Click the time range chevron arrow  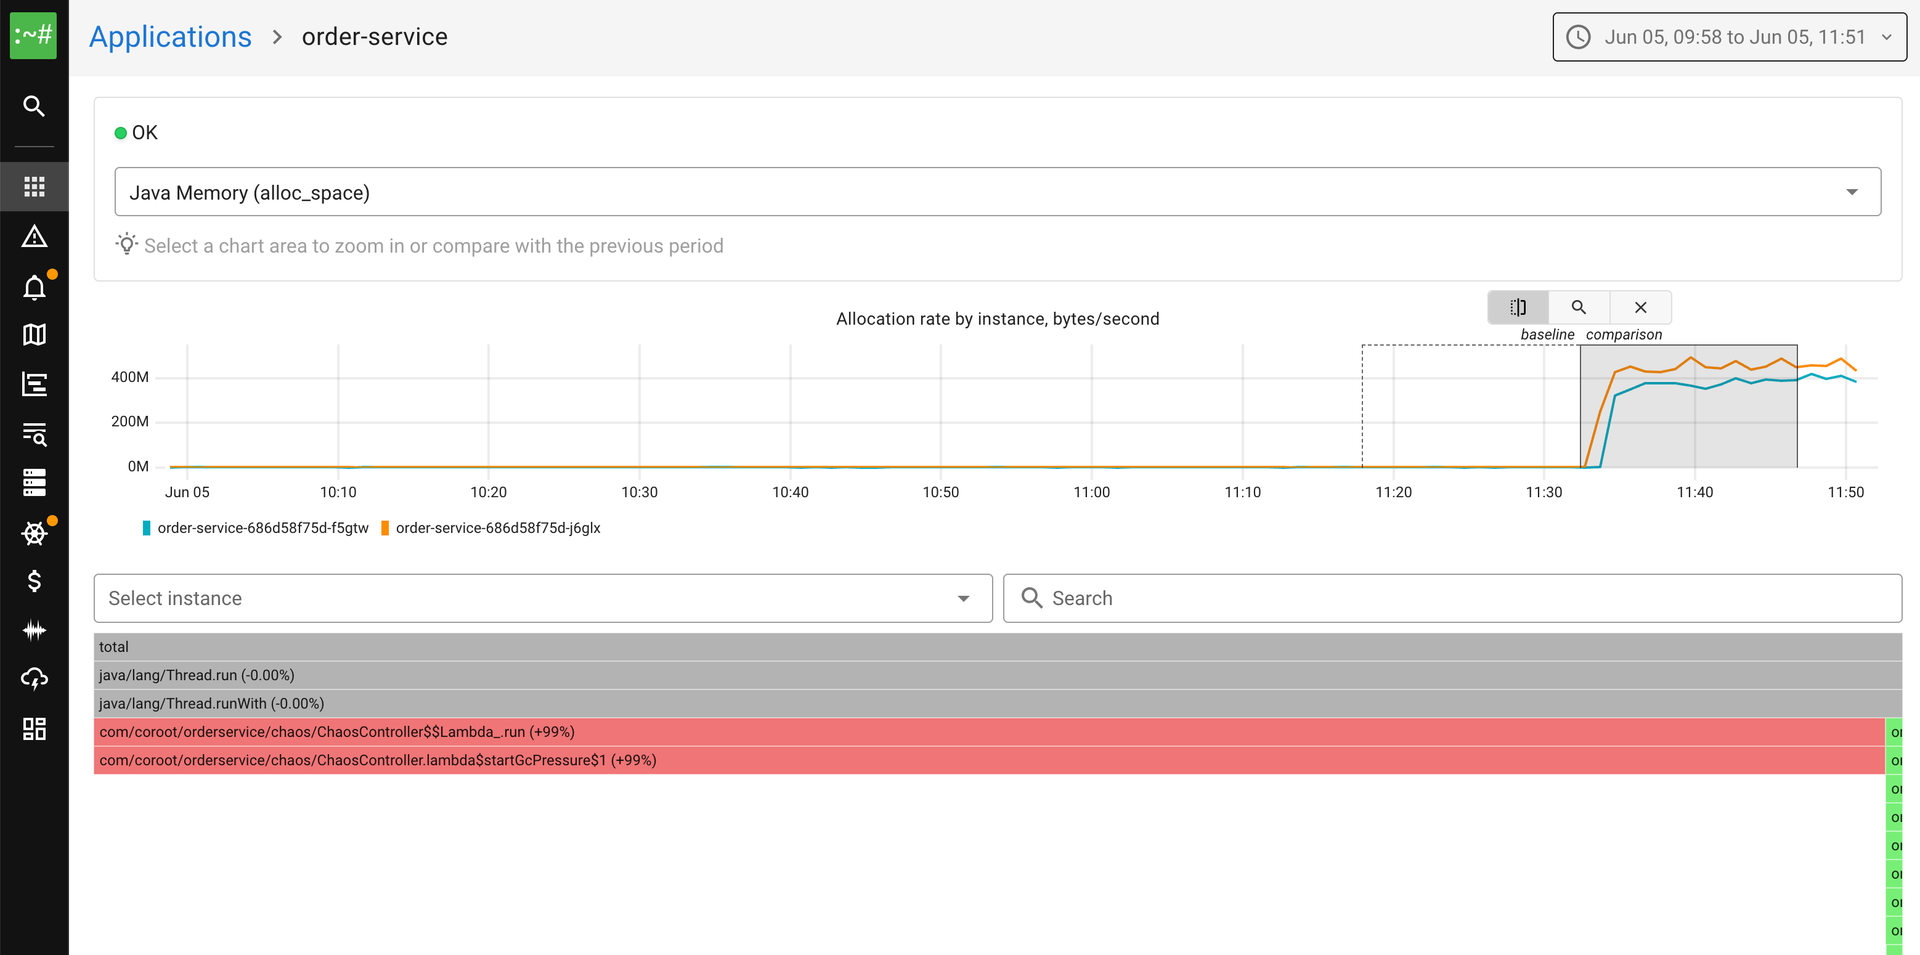coord(1887,37)
